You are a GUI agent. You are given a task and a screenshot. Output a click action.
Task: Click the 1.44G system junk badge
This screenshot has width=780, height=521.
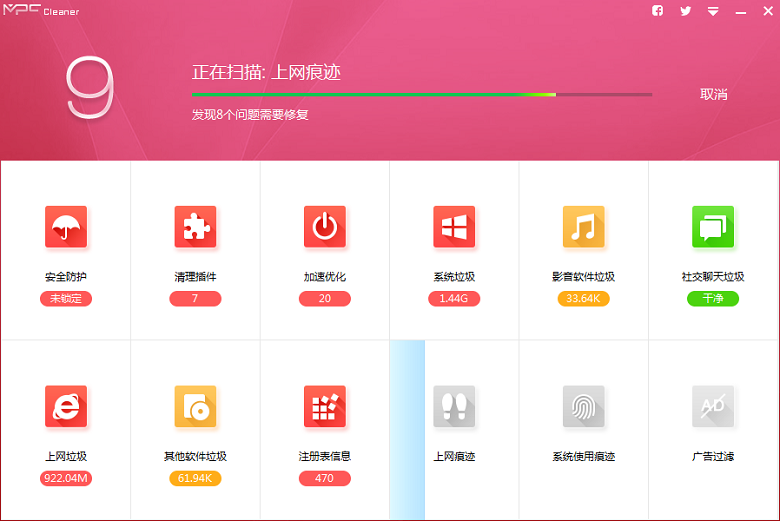click(x=454, y=299)
